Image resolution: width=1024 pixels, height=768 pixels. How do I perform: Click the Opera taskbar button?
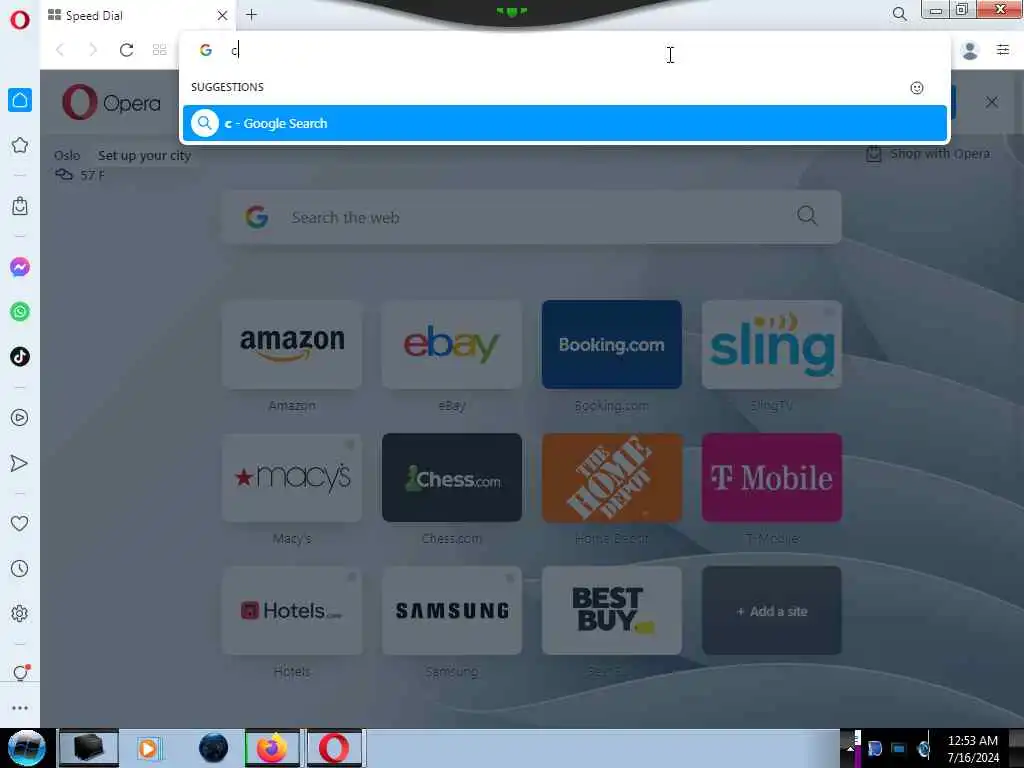click(334, 748)
